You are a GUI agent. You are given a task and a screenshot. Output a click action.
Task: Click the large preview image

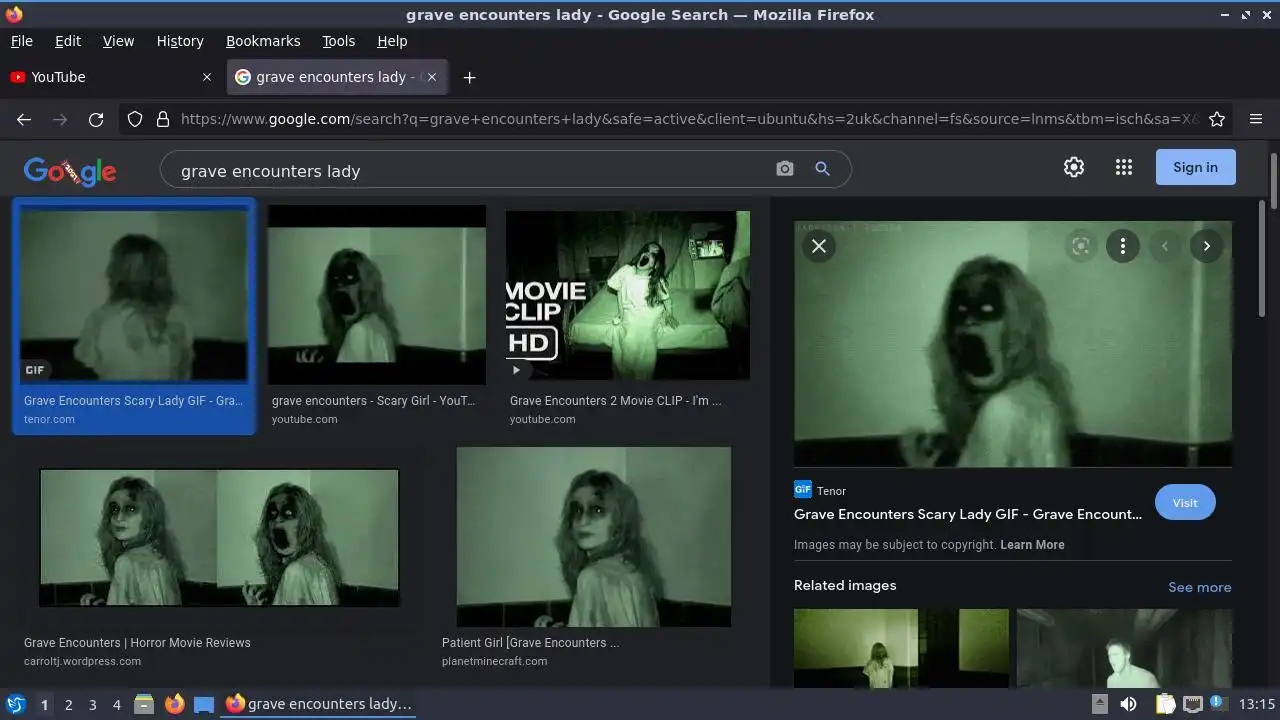pyautogui.click(x=1013, y=344)
